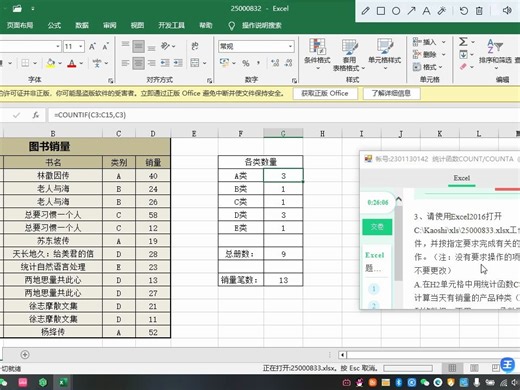The height and width of the screenshot is (390, 520).
Task: Select the circle annotation tool
Action: click(396, 11)
